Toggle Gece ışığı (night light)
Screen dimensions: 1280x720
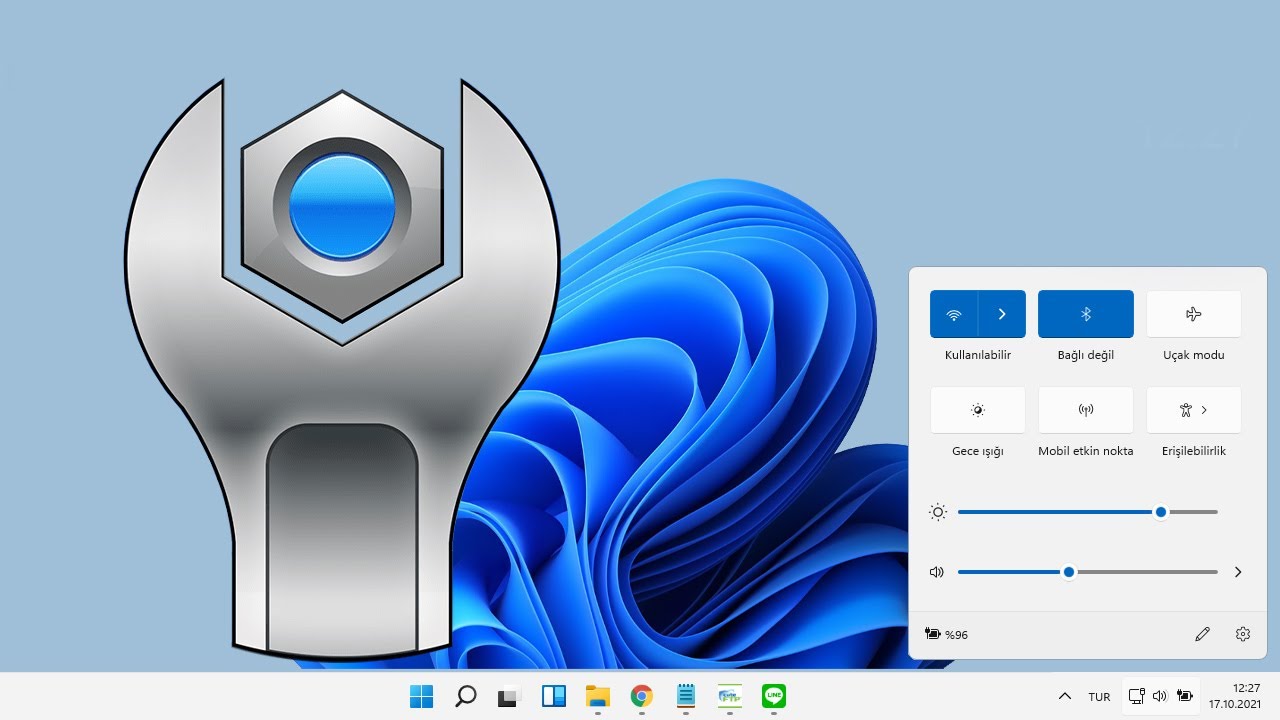click(977, 409)
